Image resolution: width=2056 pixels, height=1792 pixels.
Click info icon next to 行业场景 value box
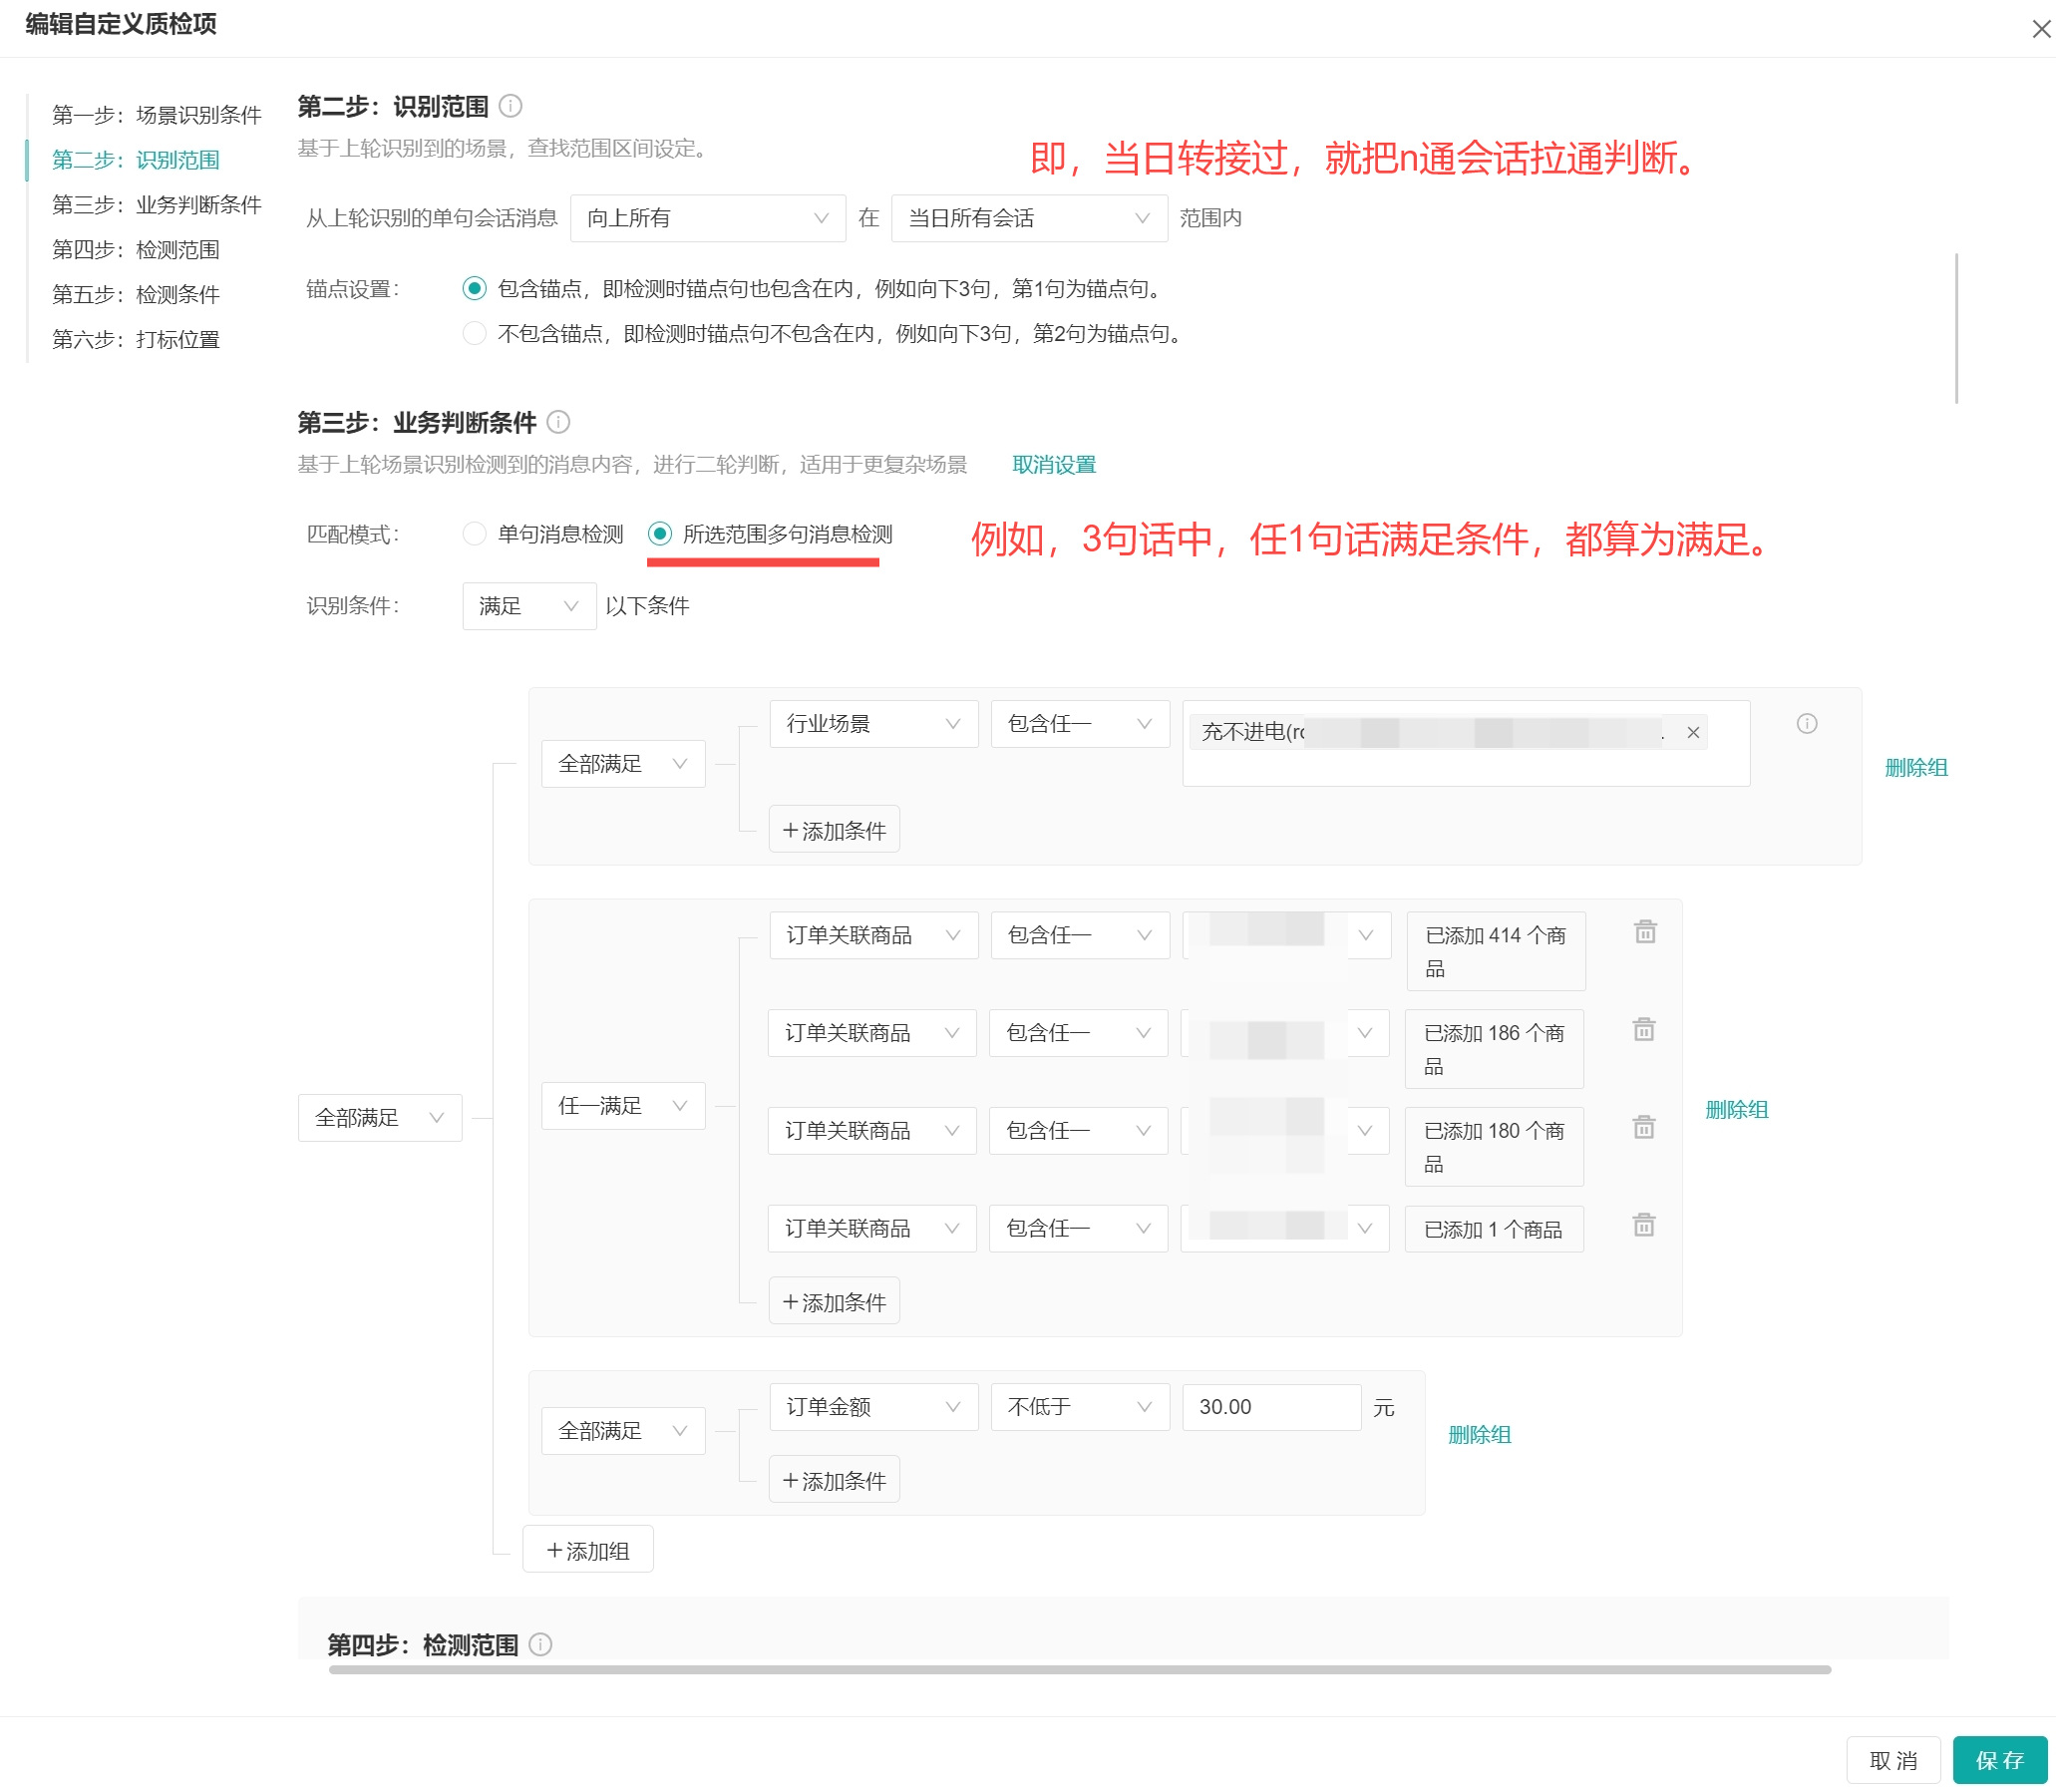pyautogui.click(x=1806, y=723)
